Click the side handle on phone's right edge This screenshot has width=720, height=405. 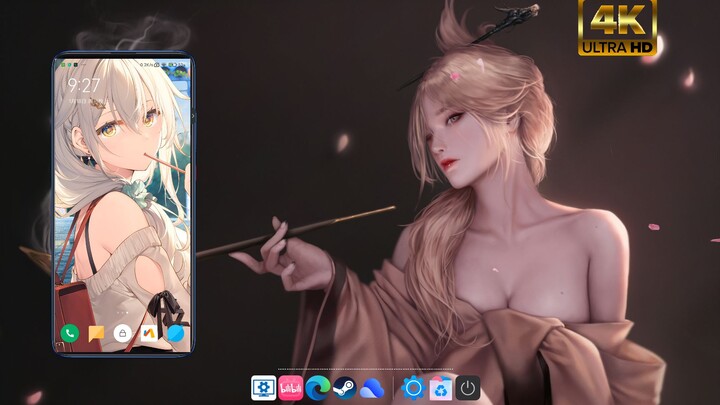click(x=193, y=117)
